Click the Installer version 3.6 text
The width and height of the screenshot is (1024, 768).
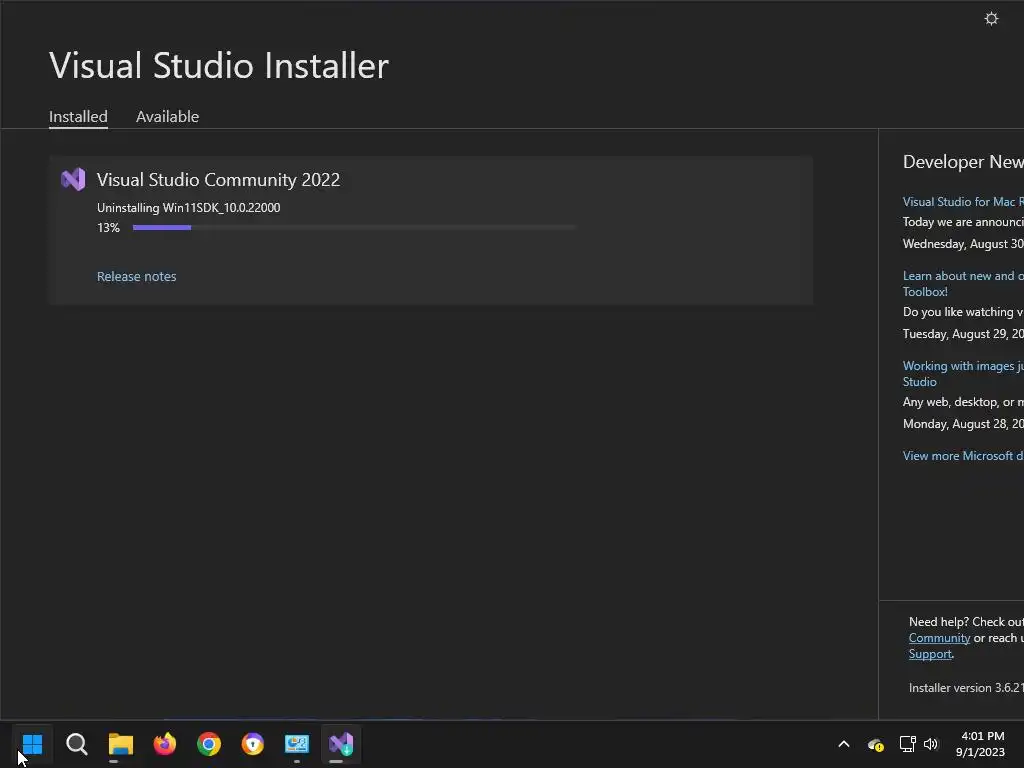pos(966,688)
